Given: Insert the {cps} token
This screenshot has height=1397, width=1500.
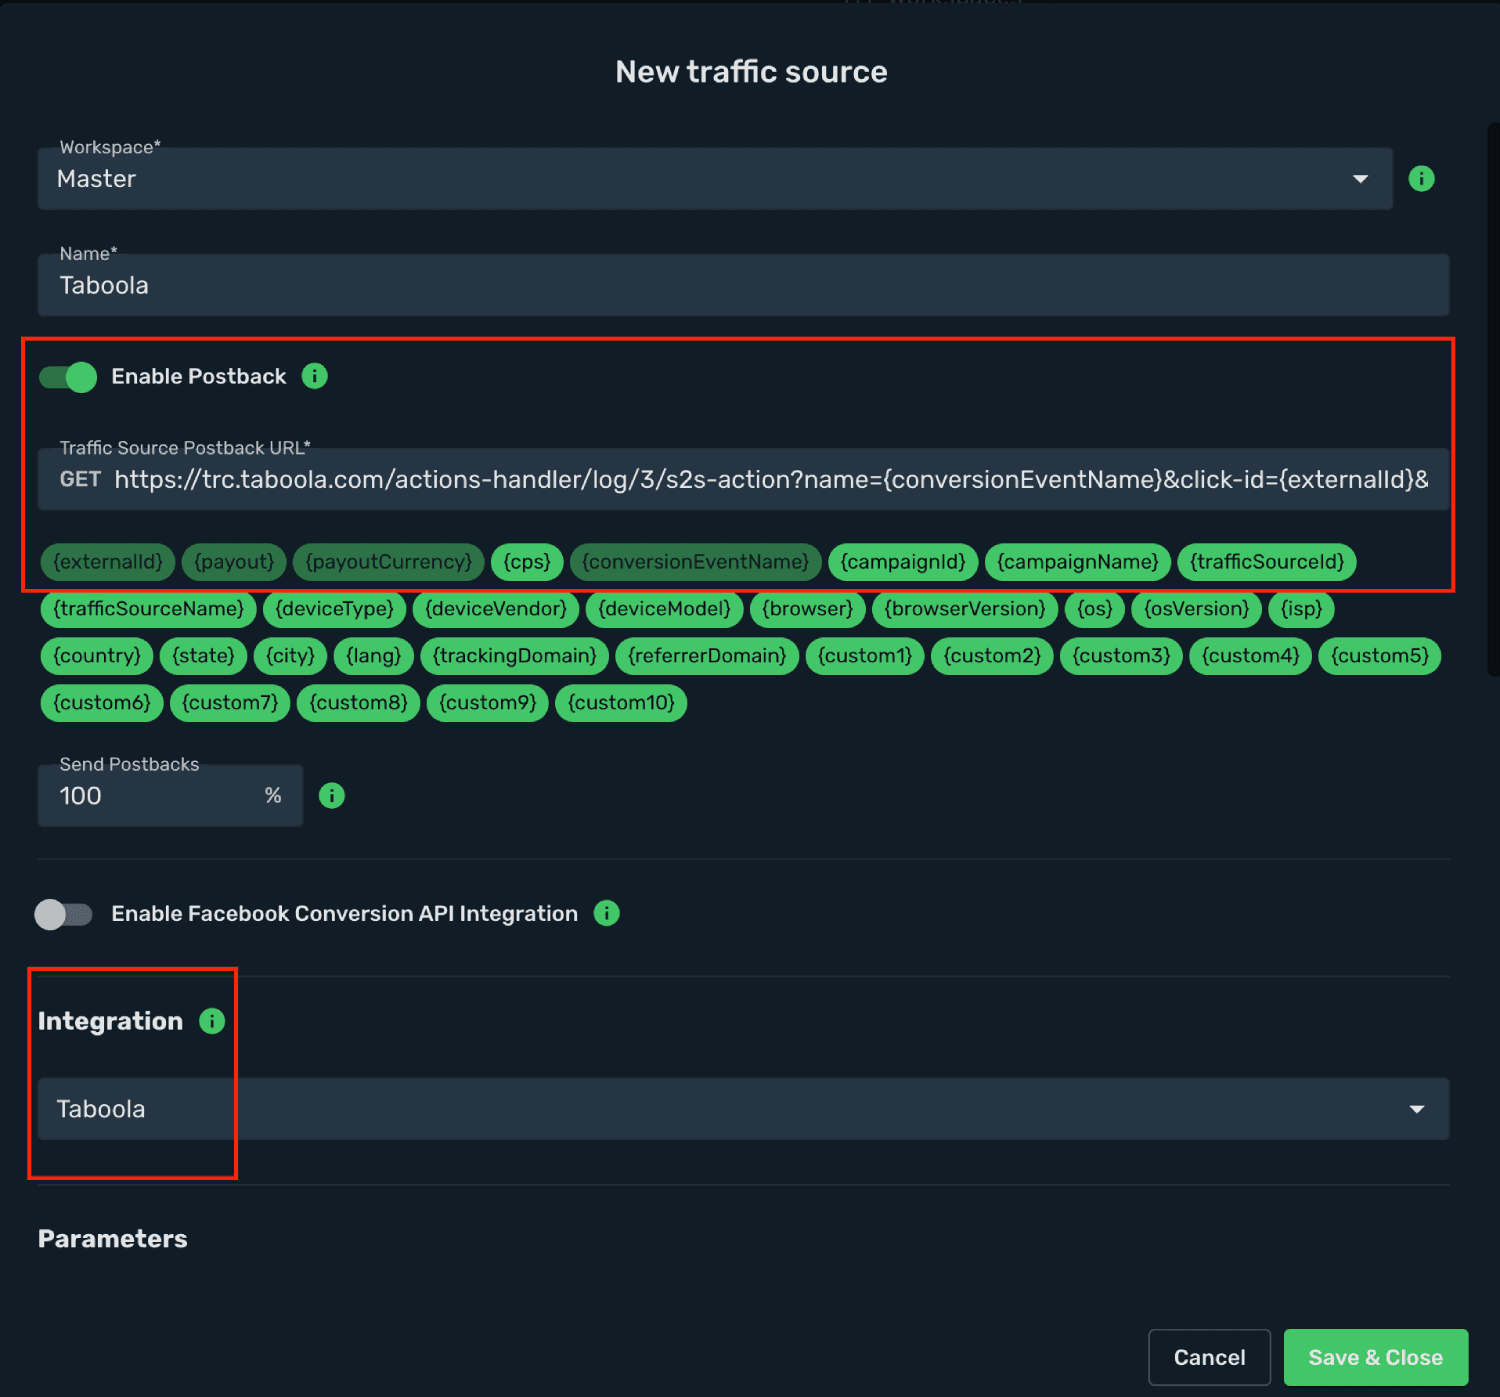Looking at the screenshot, I should [527, 562].
